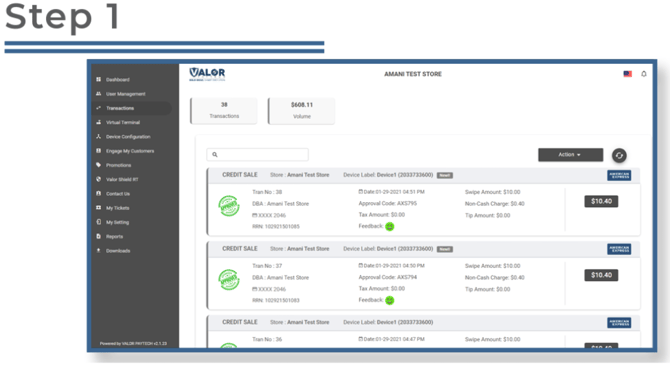Click AMANI TEST STORE header title
This screenshot has width=670, height=377.
(413, 74)
